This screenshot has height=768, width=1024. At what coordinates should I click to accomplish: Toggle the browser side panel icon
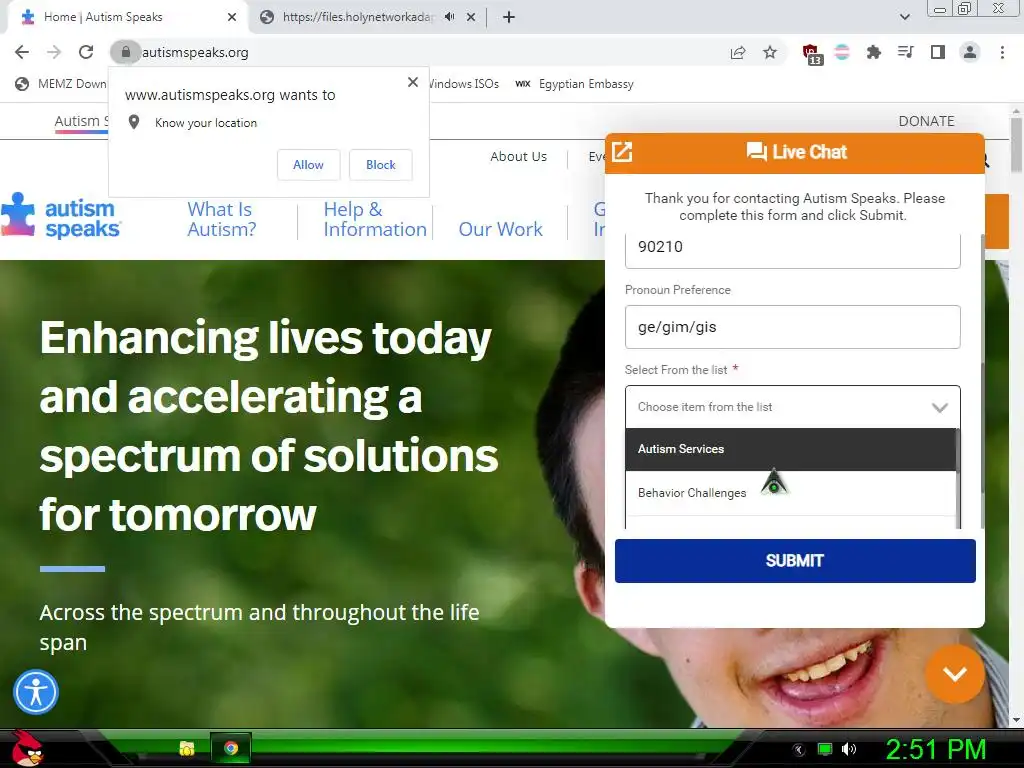[x=938, y=52]
